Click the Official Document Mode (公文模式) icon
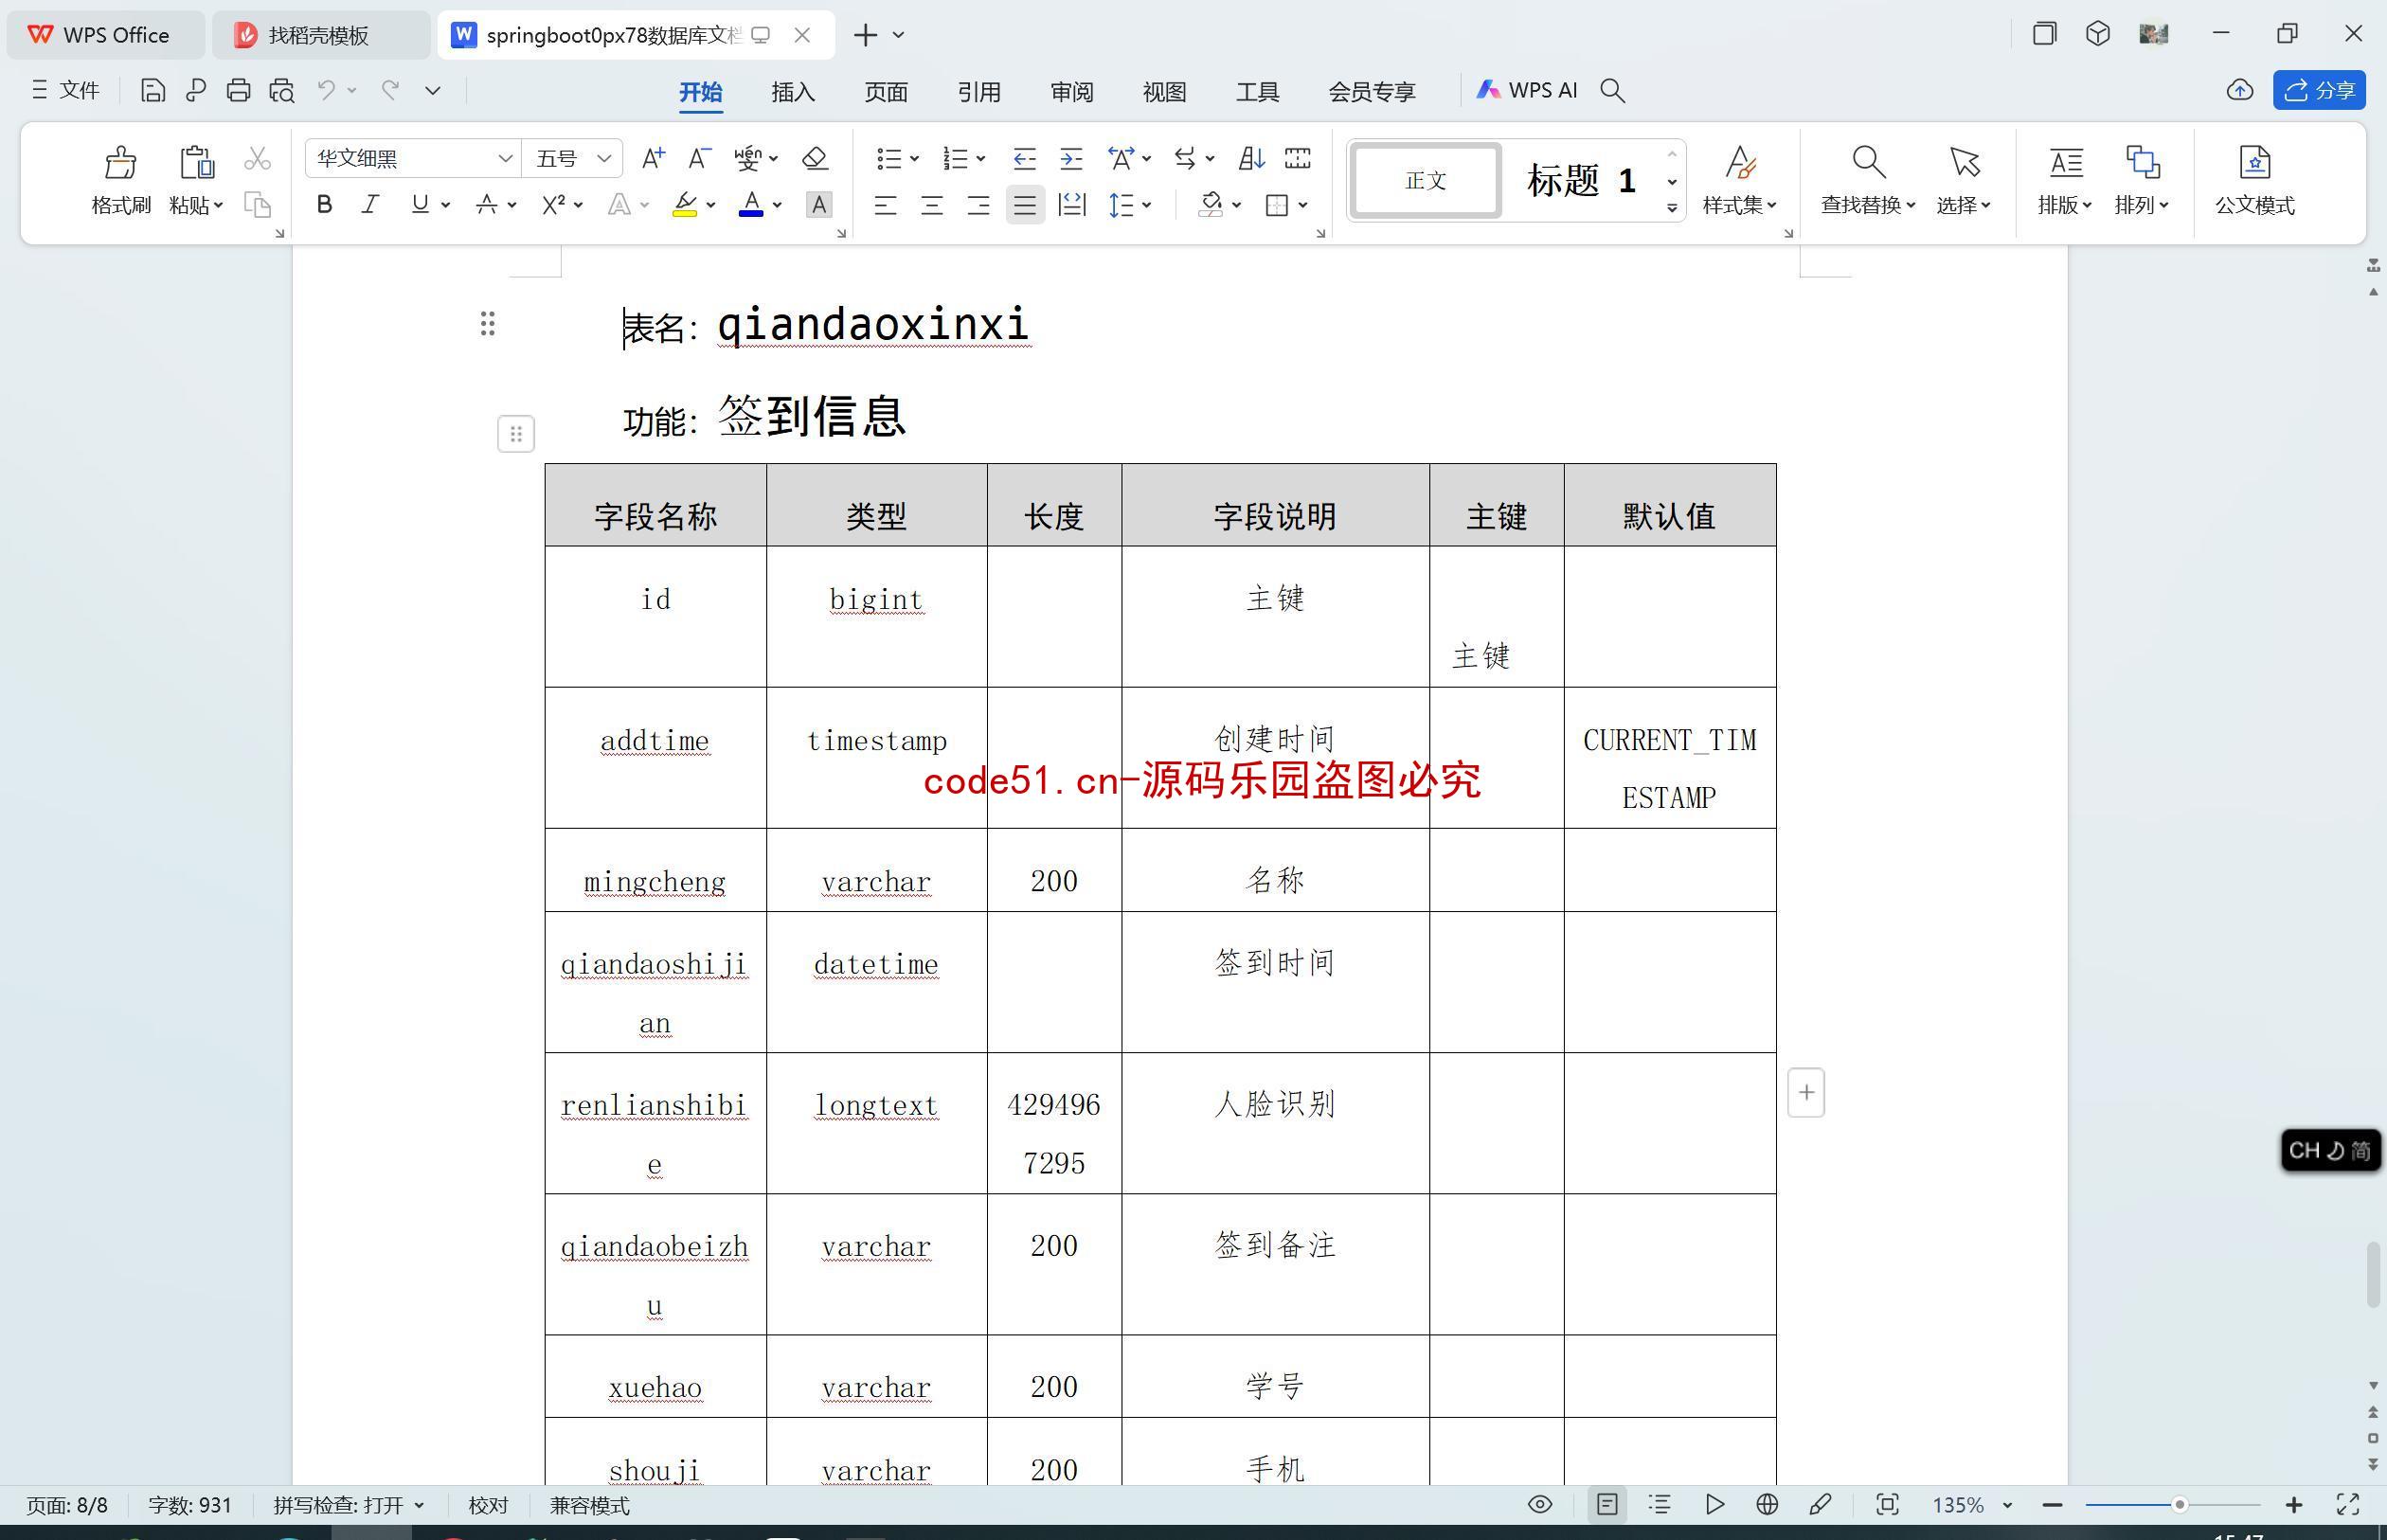 (x=2254, y=162)
